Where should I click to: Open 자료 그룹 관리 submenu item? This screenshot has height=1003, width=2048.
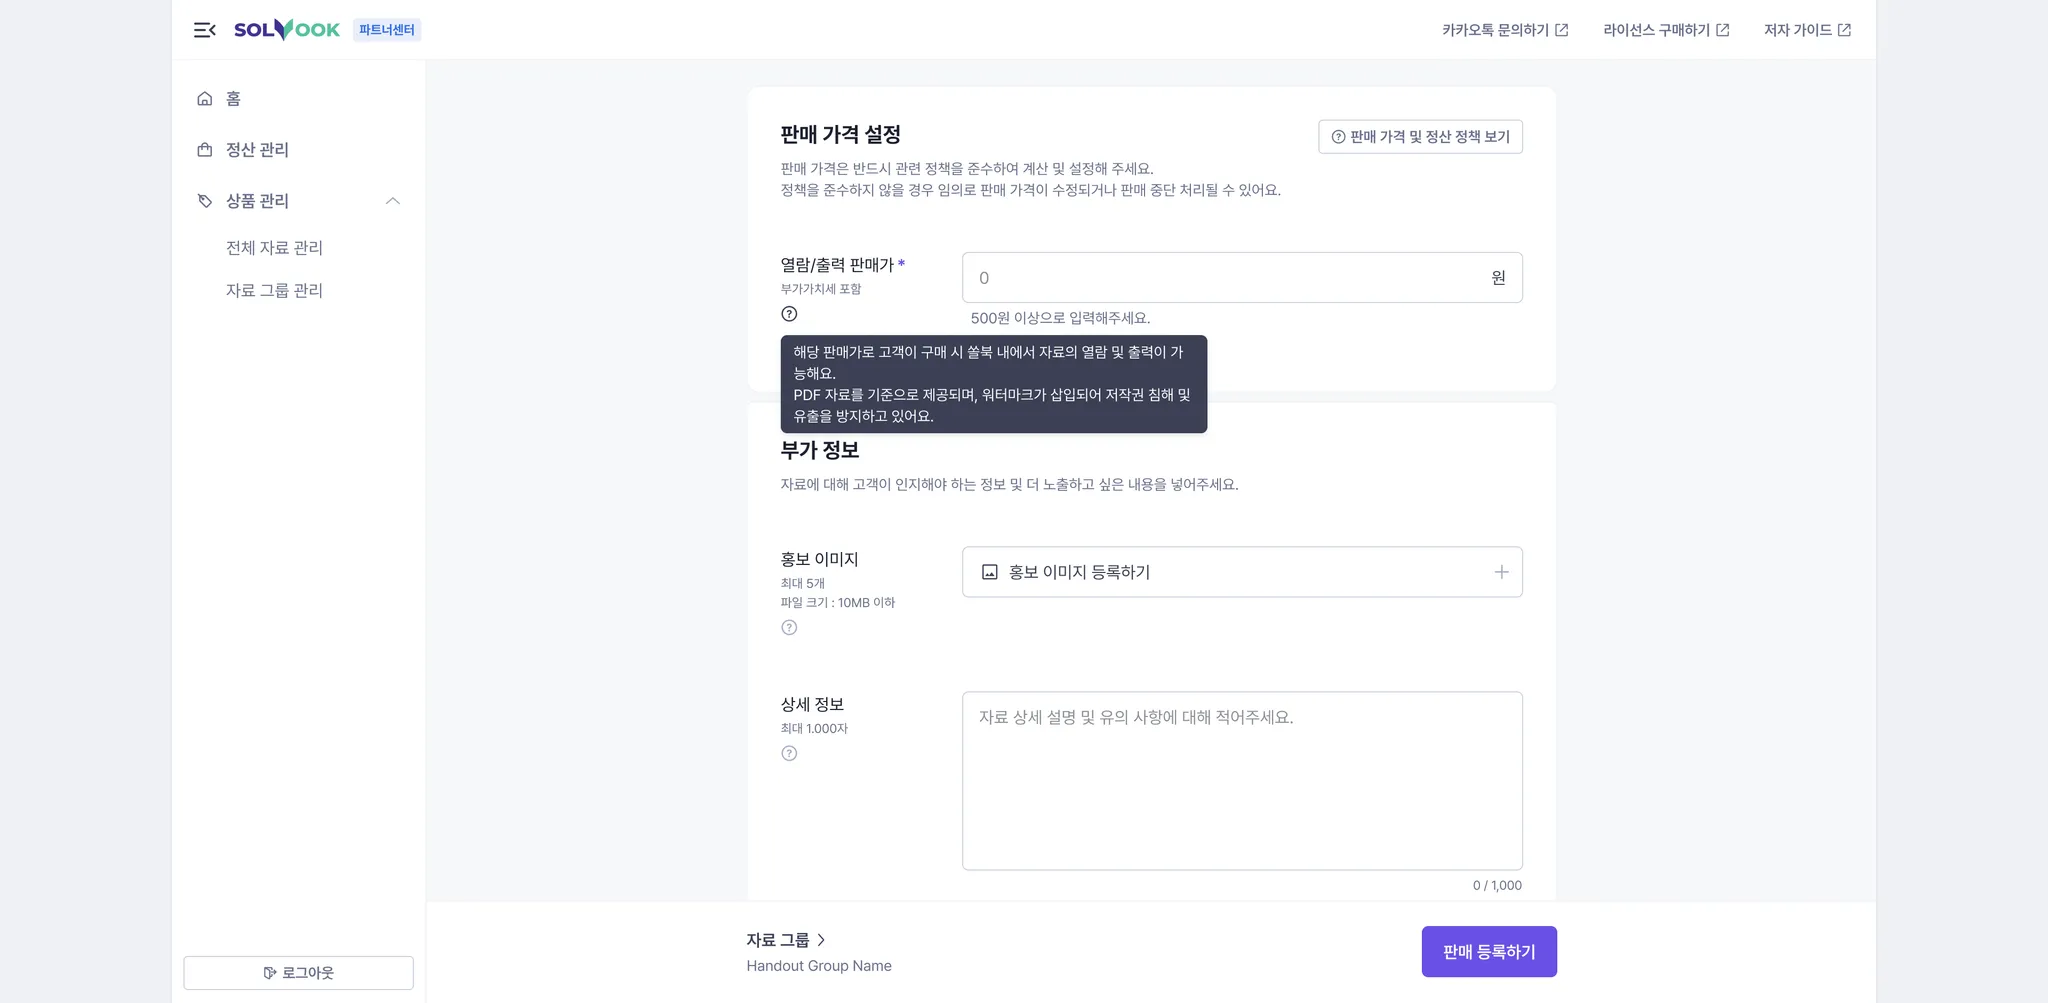tap(274, 291)
